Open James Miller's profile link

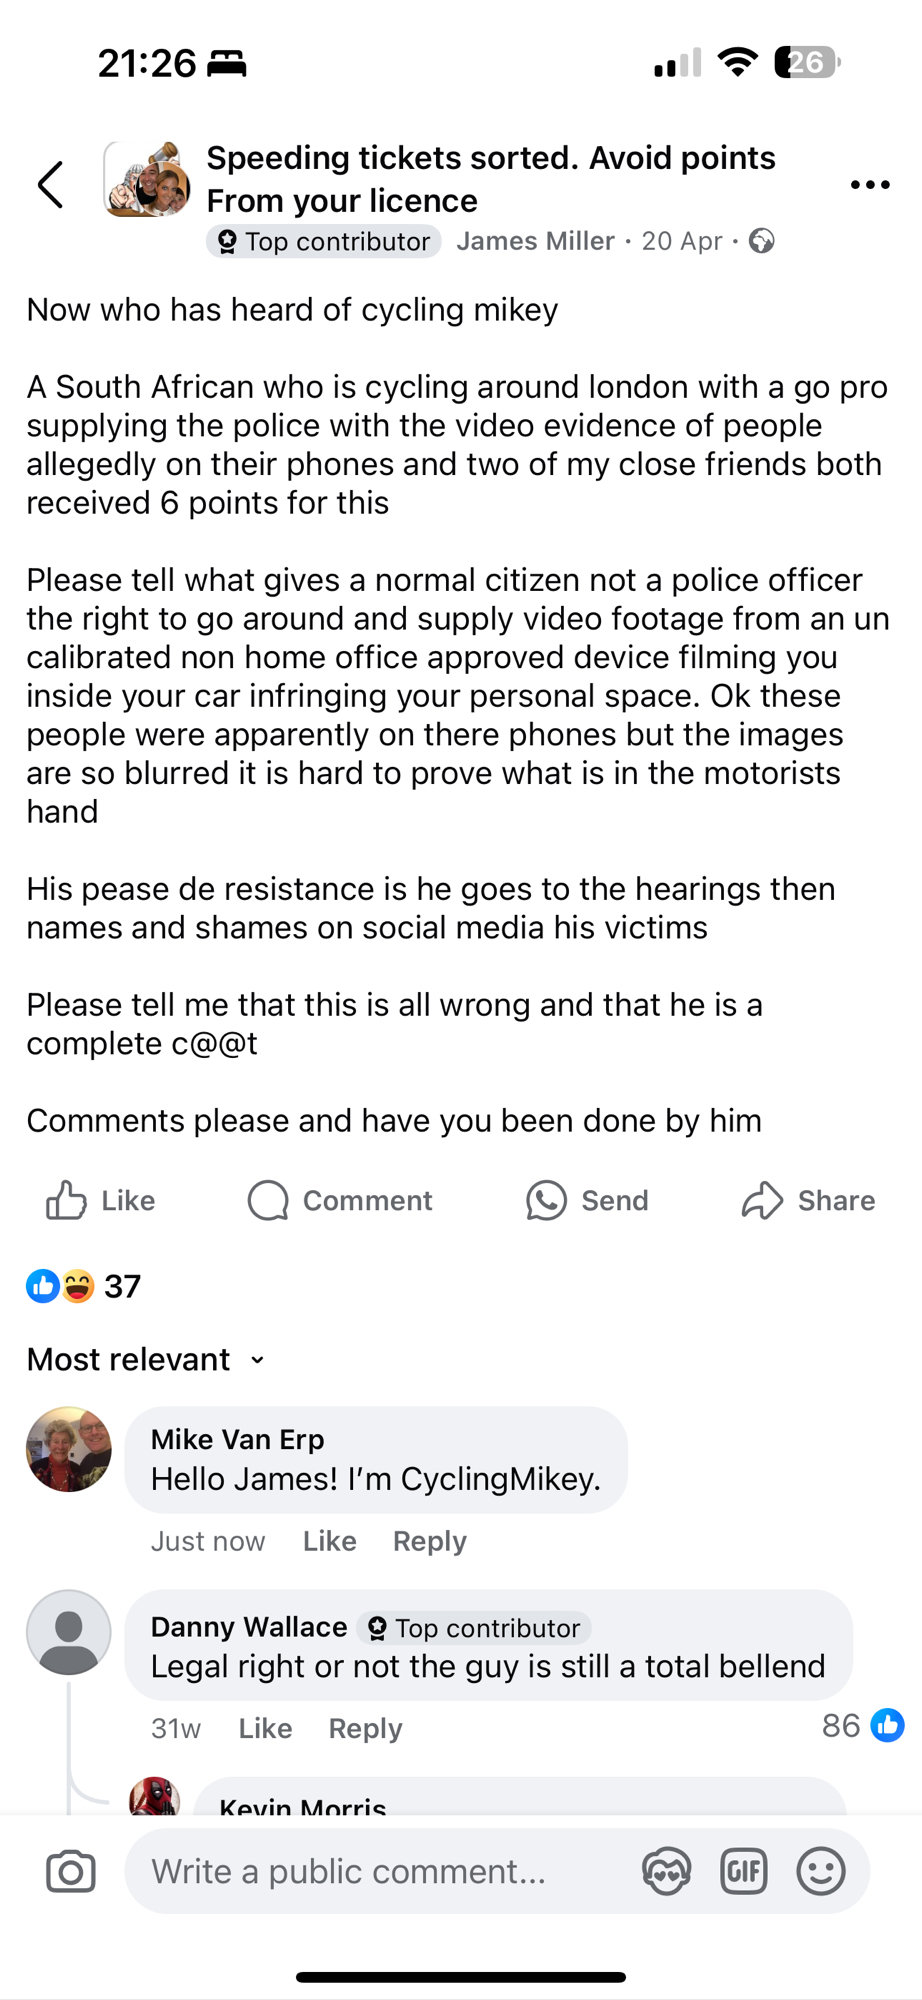(x=535, y=241)
